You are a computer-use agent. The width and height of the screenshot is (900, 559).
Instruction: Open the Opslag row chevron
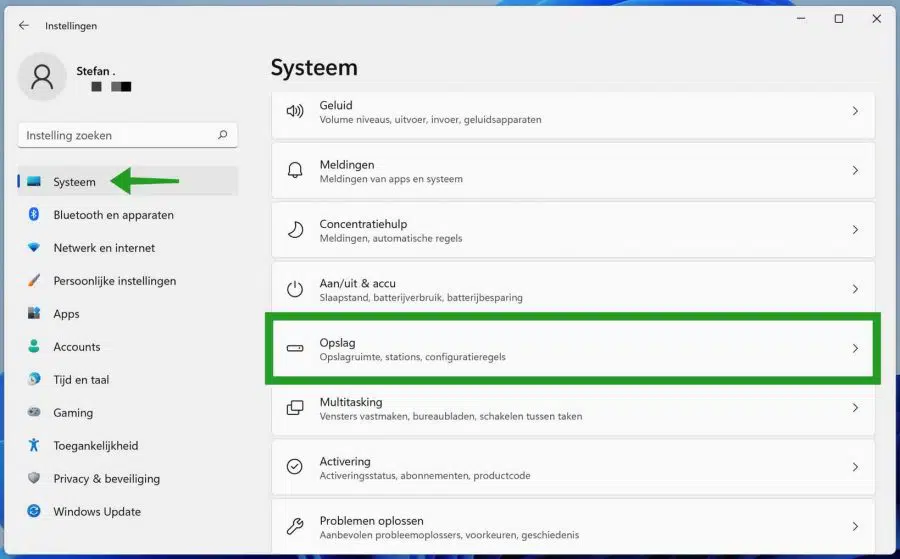(x=855, y=348)
